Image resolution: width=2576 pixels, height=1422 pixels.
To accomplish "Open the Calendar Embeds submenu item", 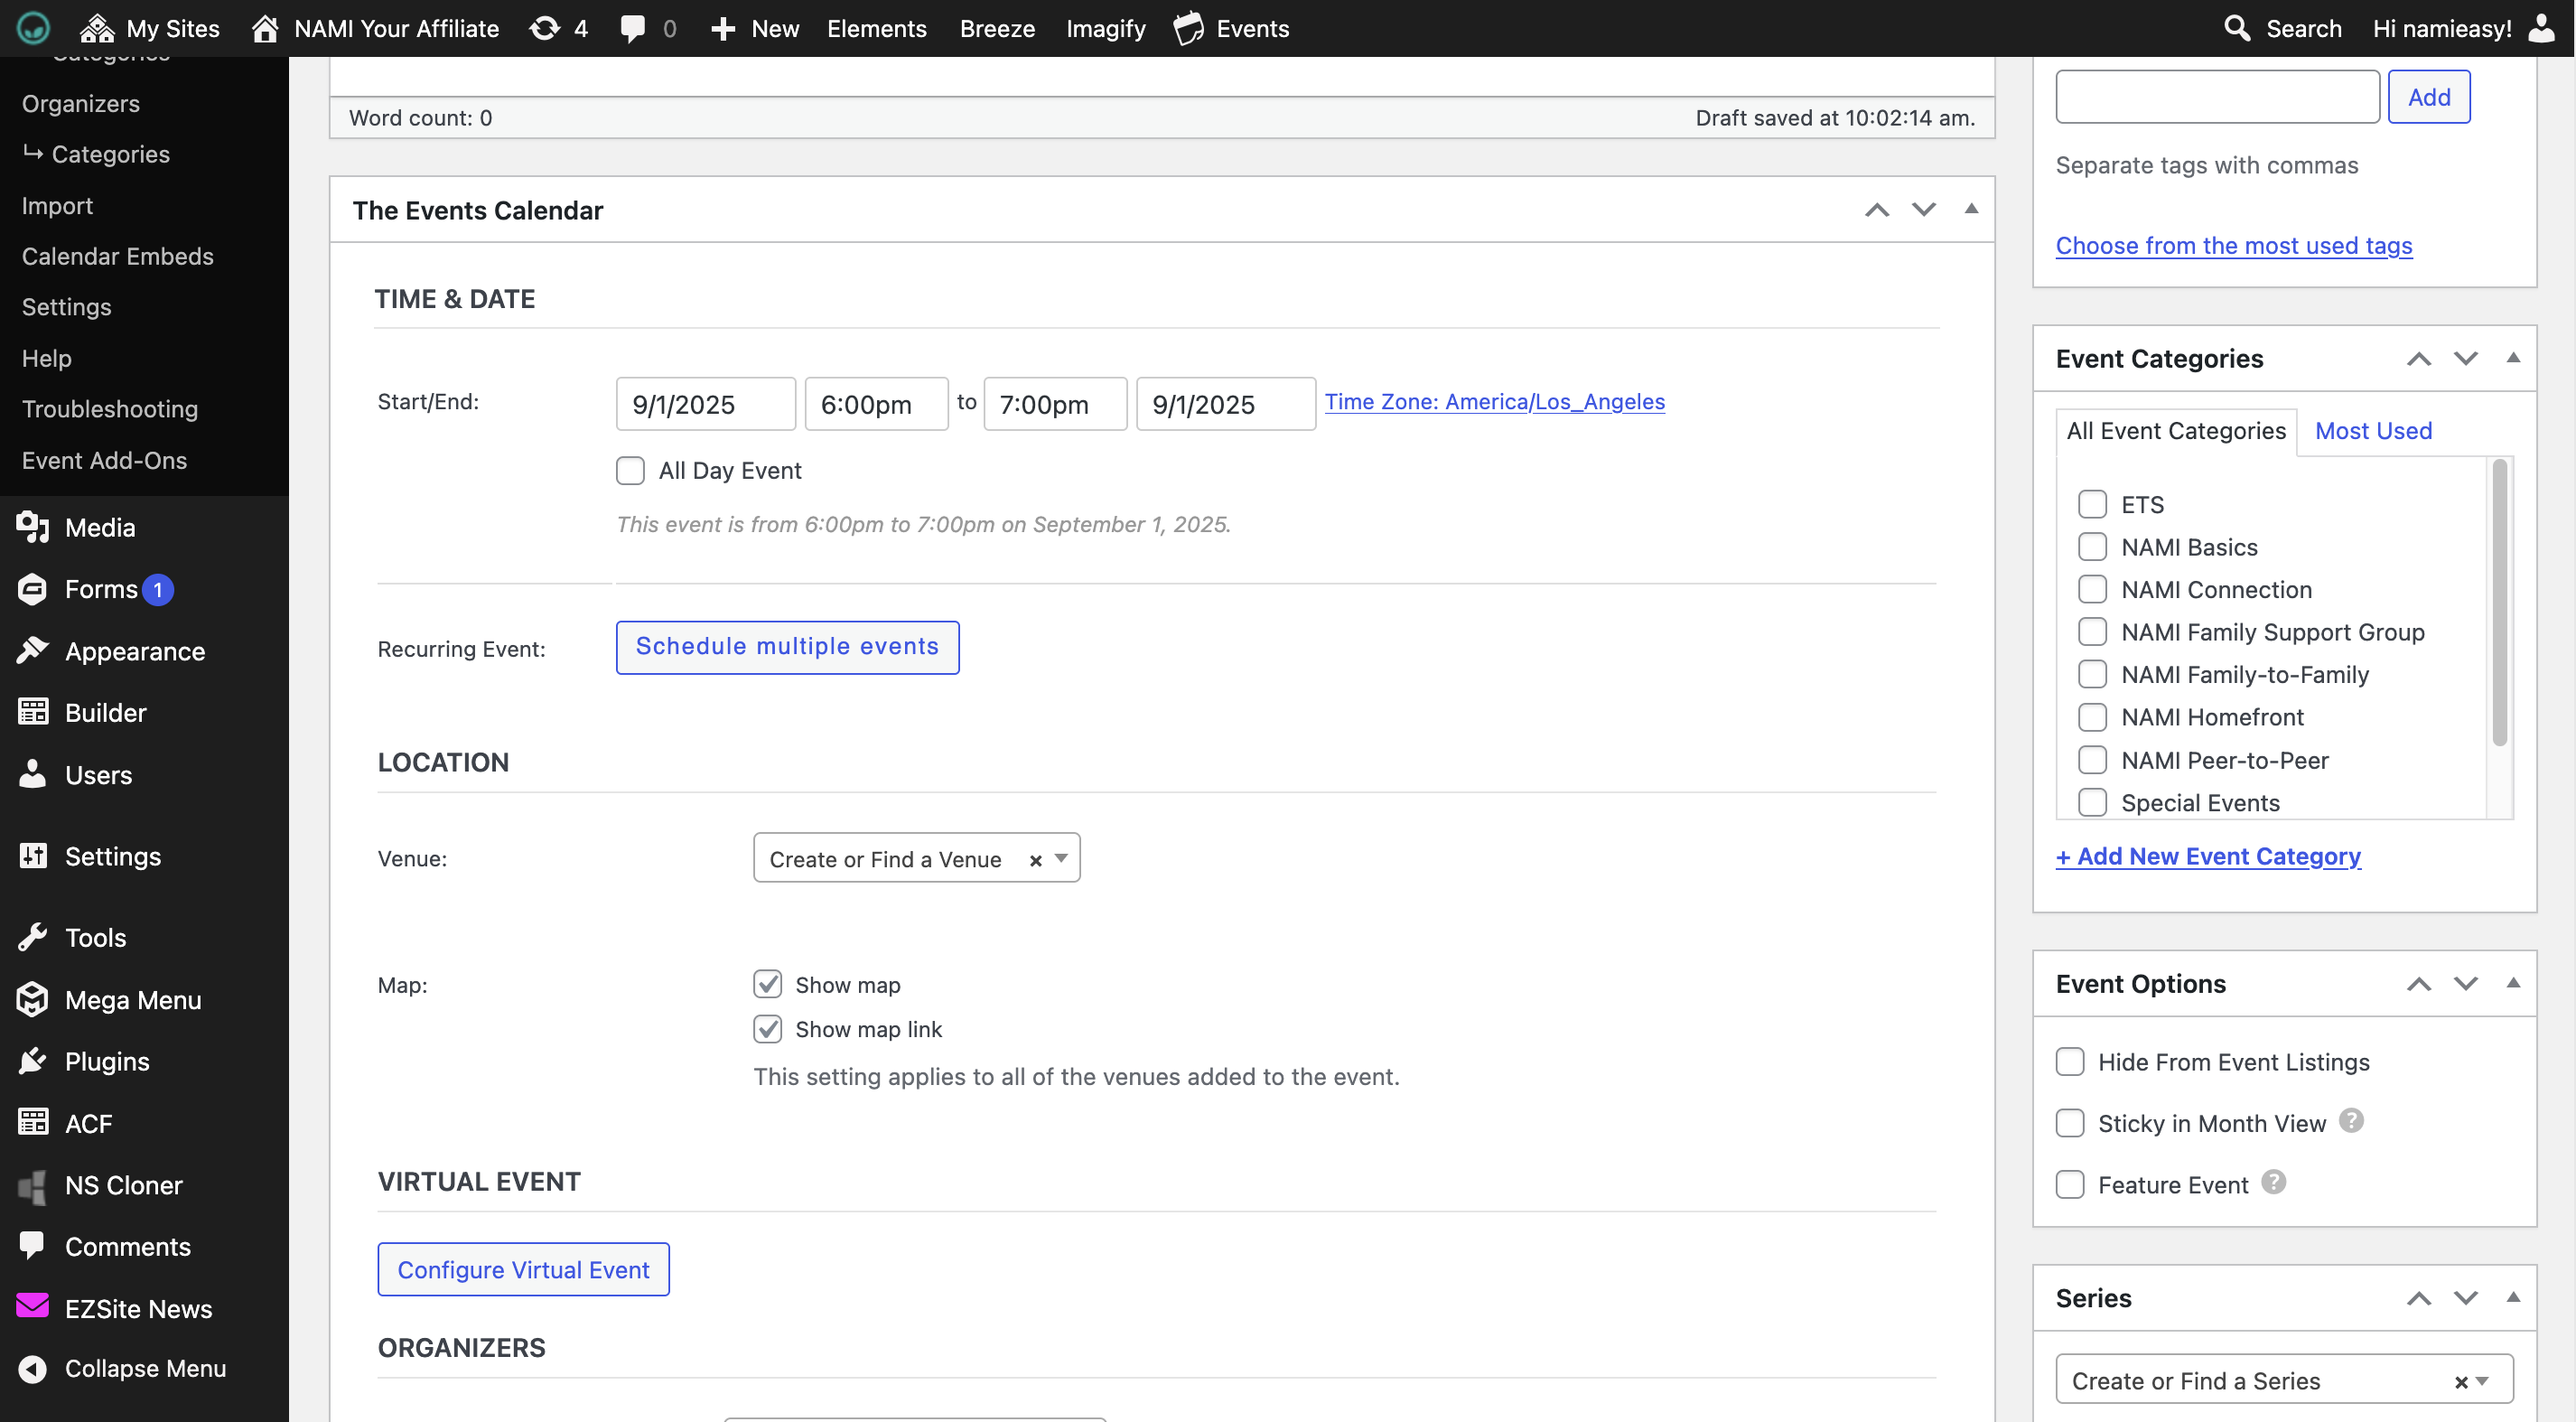I will [x=118, y=256].
